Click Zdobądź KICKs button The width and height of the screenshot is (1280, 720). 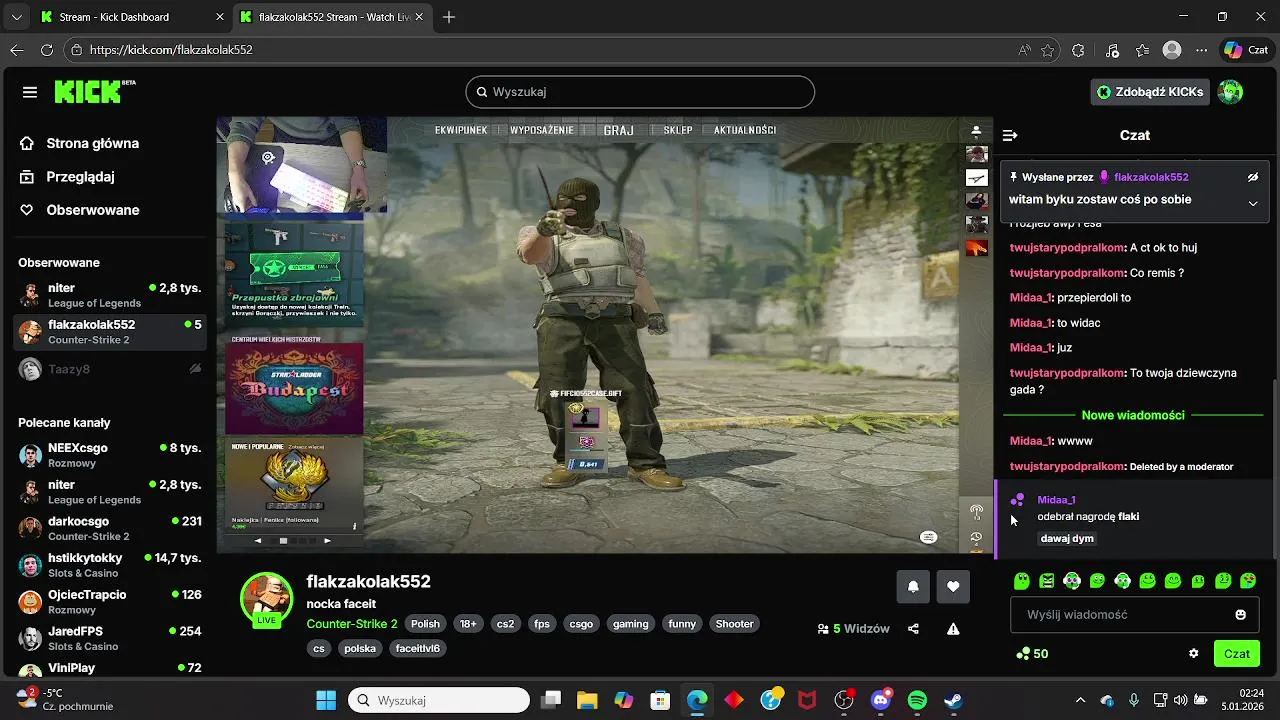(x=1149, y=92)
